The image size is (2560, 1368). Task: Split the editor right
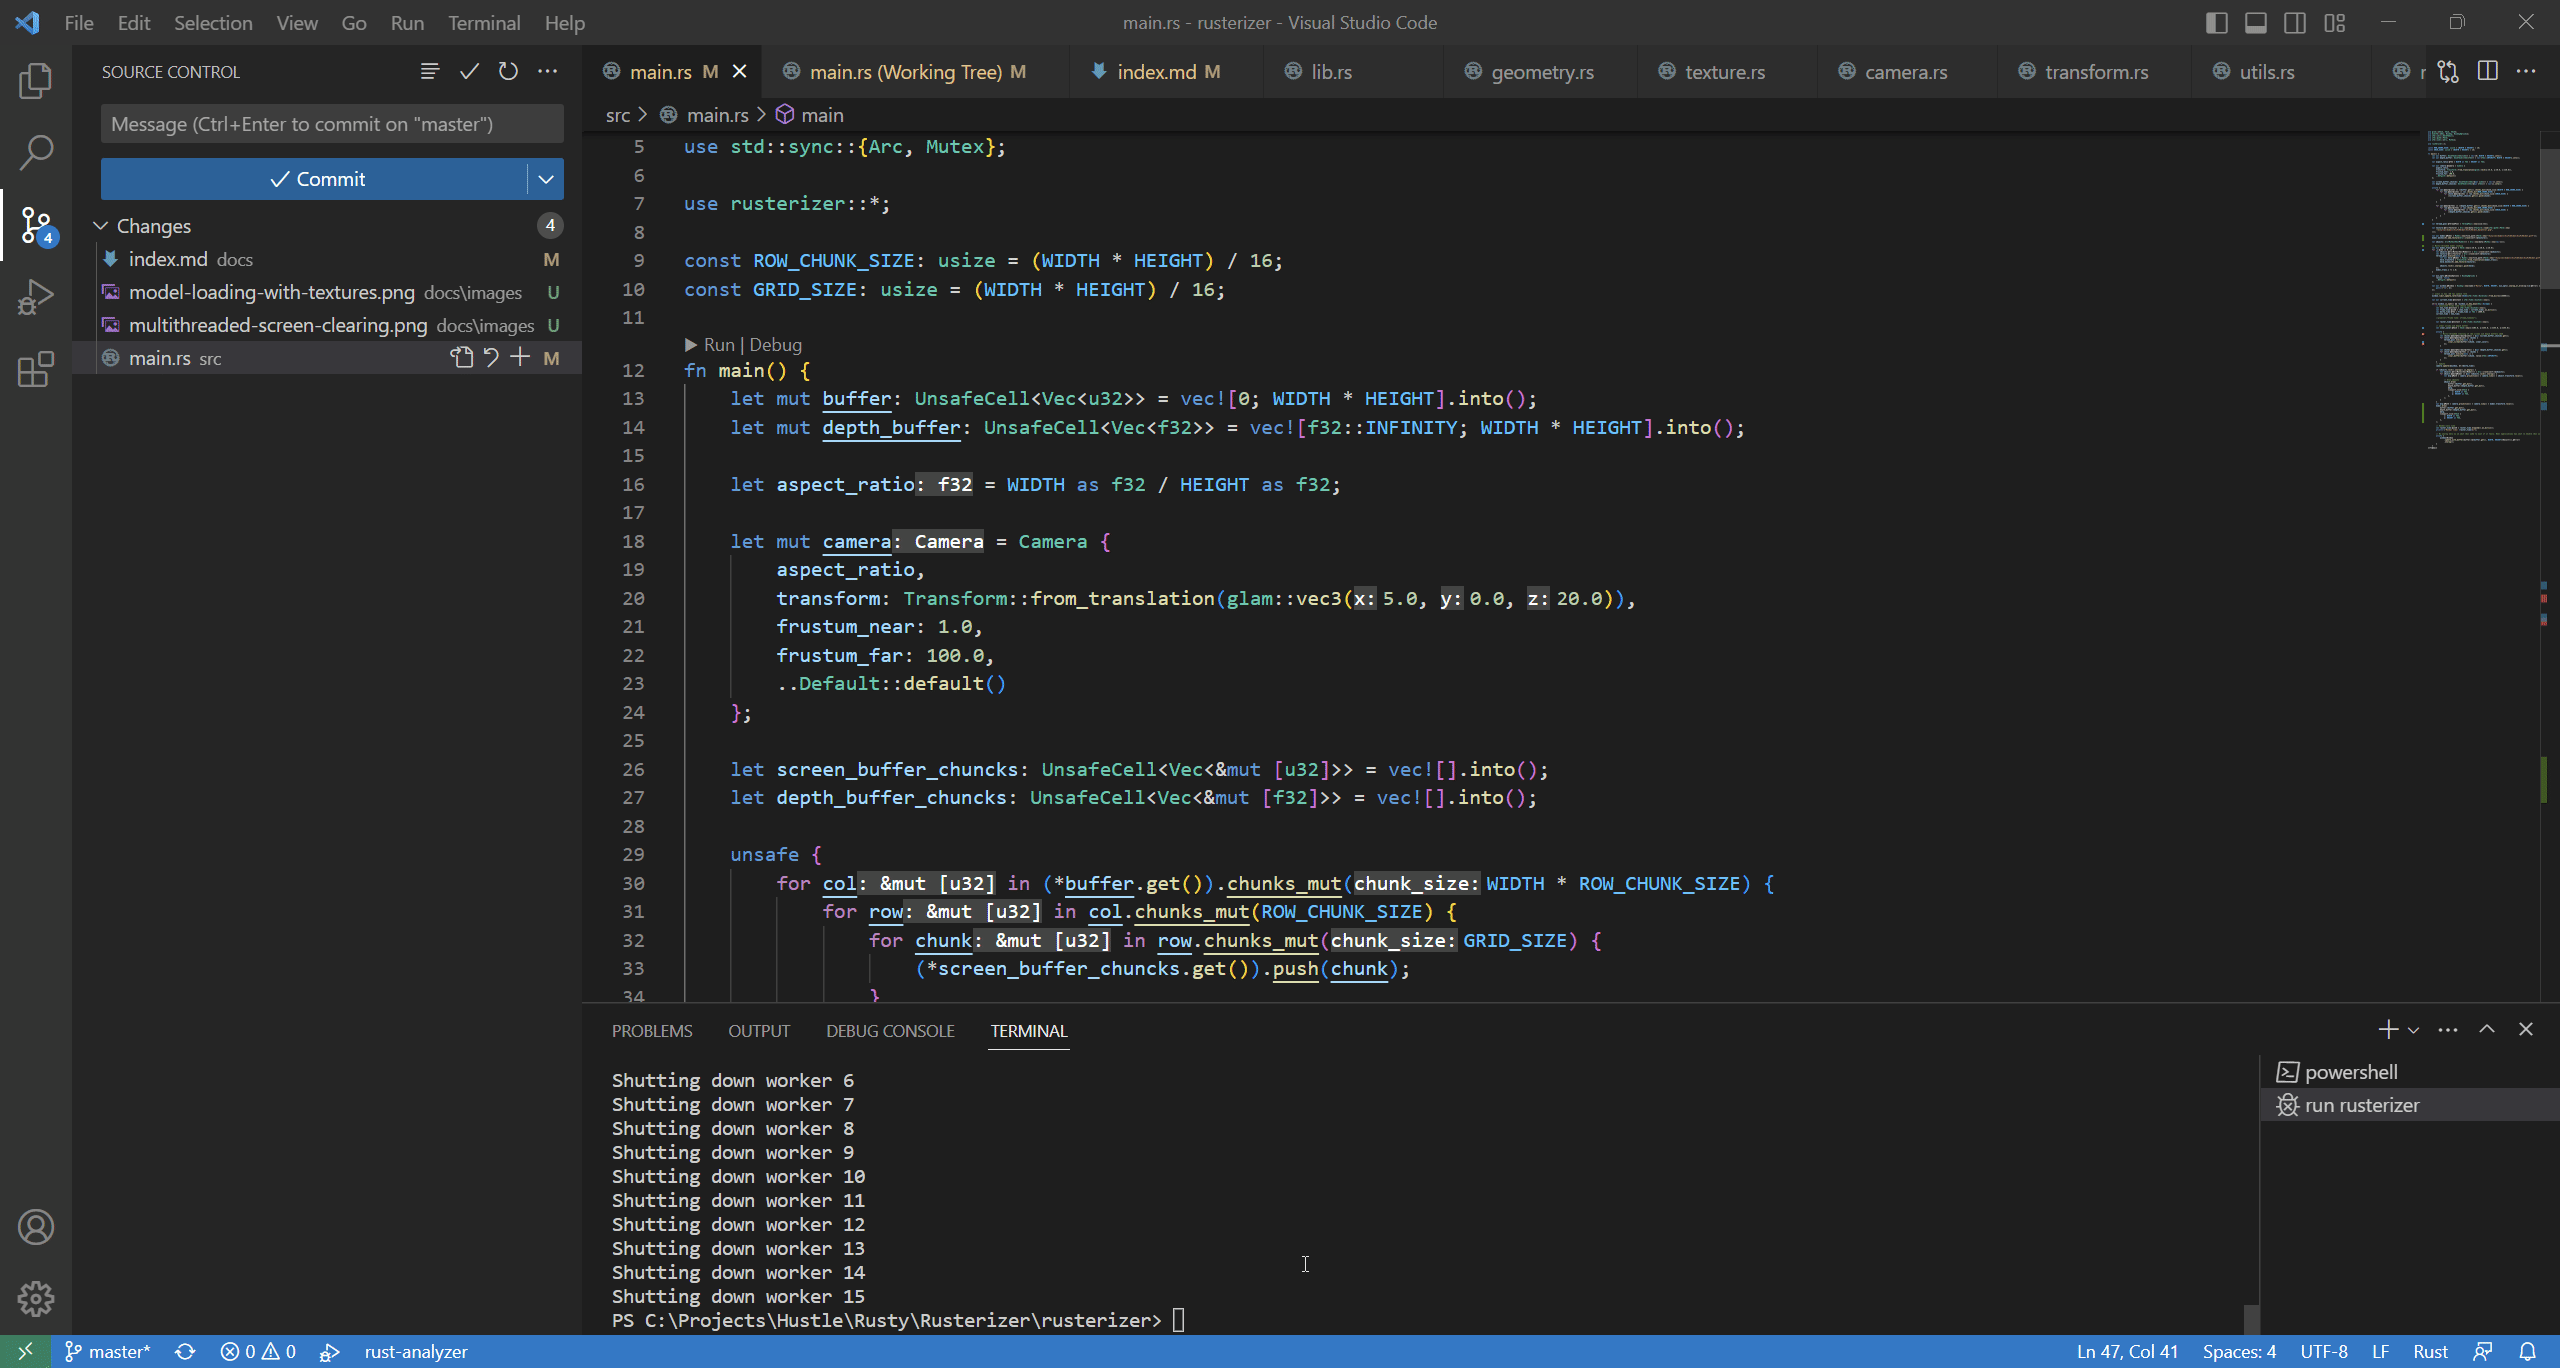(x=2488, y=71)
